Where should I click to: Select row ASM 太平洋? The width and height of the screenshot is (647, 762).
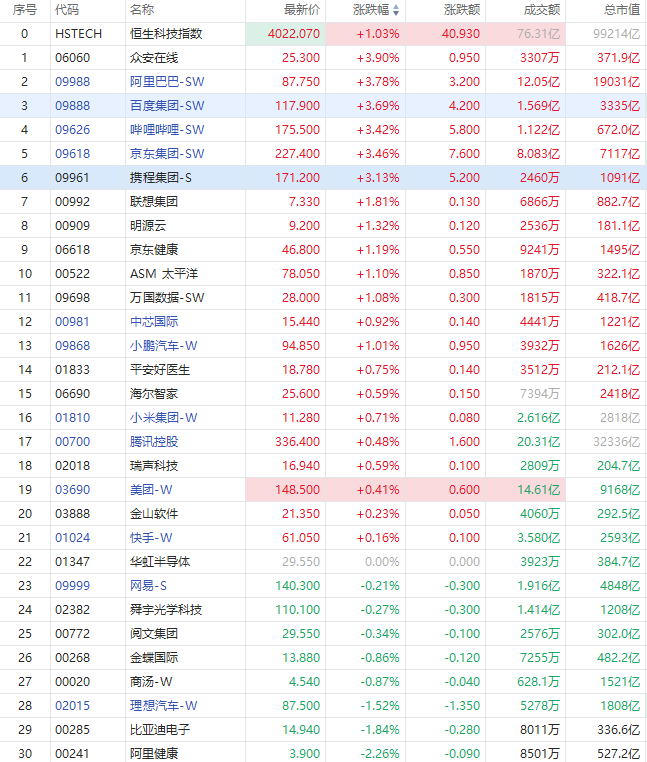pyautogui.click(x=323, y=274)
